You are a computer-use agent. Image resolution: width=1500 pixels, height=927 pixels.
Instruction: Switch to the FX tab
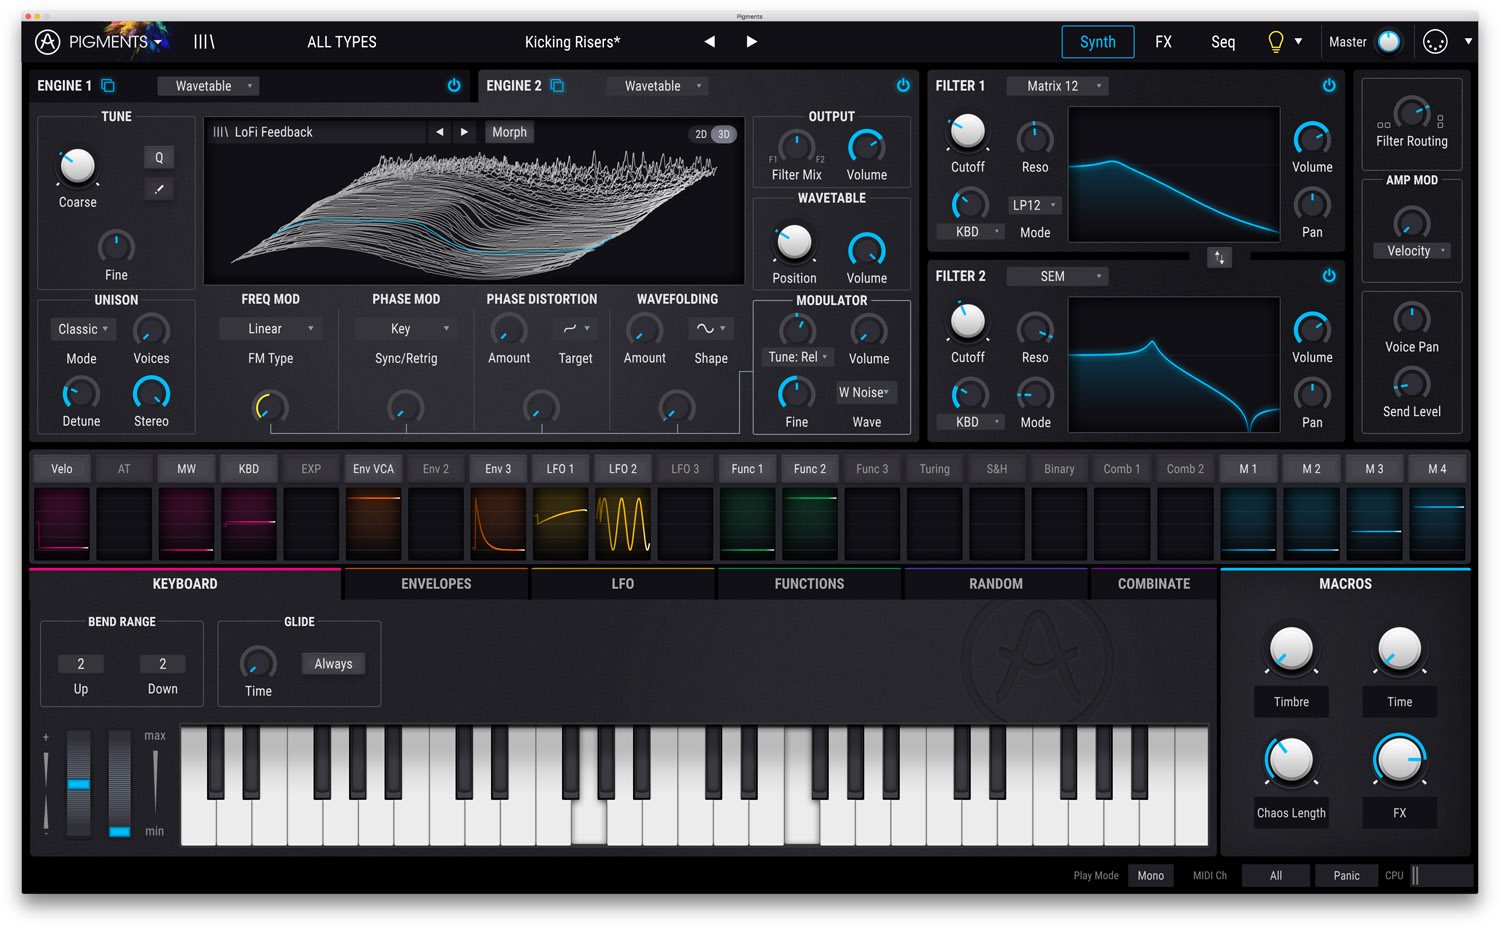click(x=1163, y=42)
